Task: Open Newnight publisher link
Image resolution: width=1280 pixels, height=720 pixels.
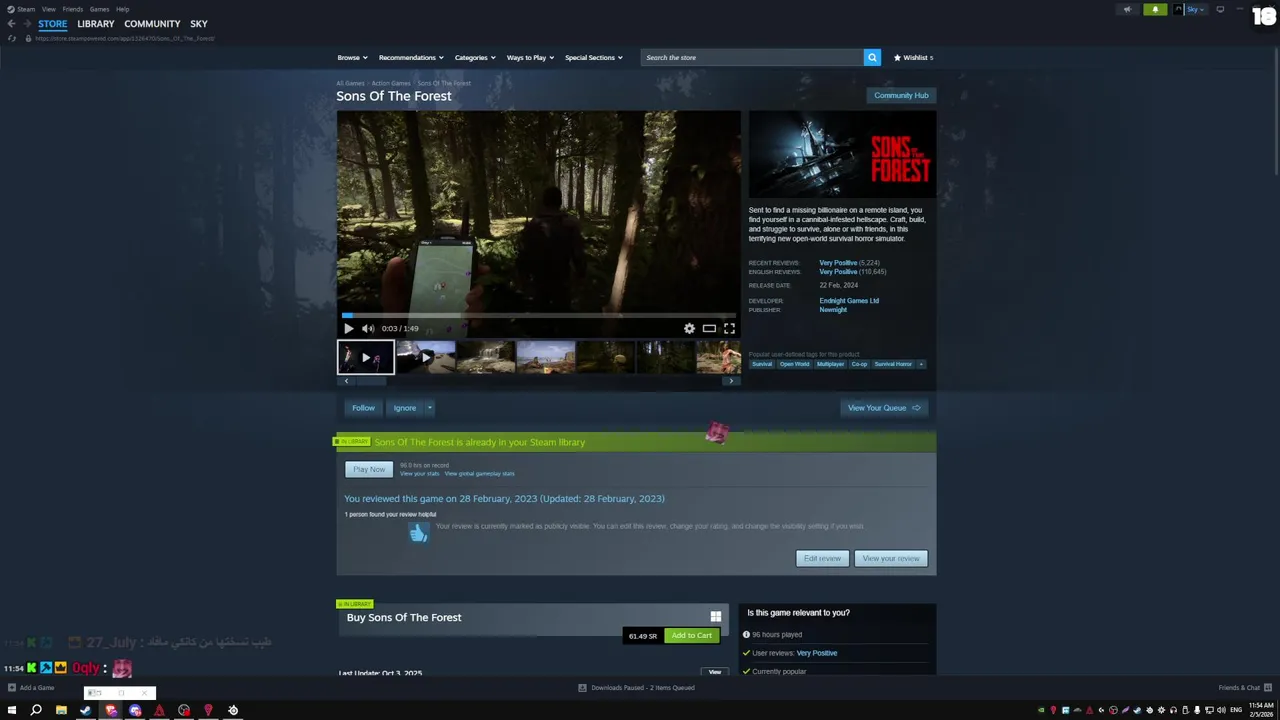Action: [833, 310]
